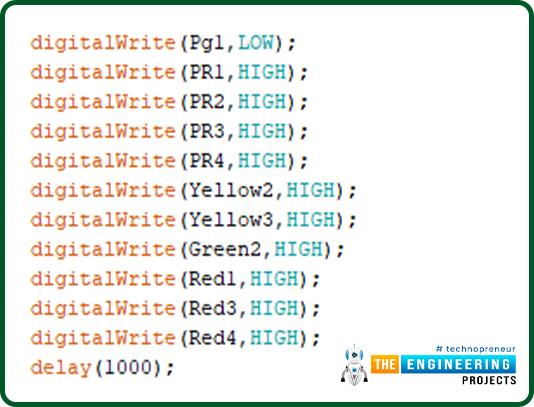
Task: Click the HIGH constant on PR2 line
Action: tap(262, 102)
